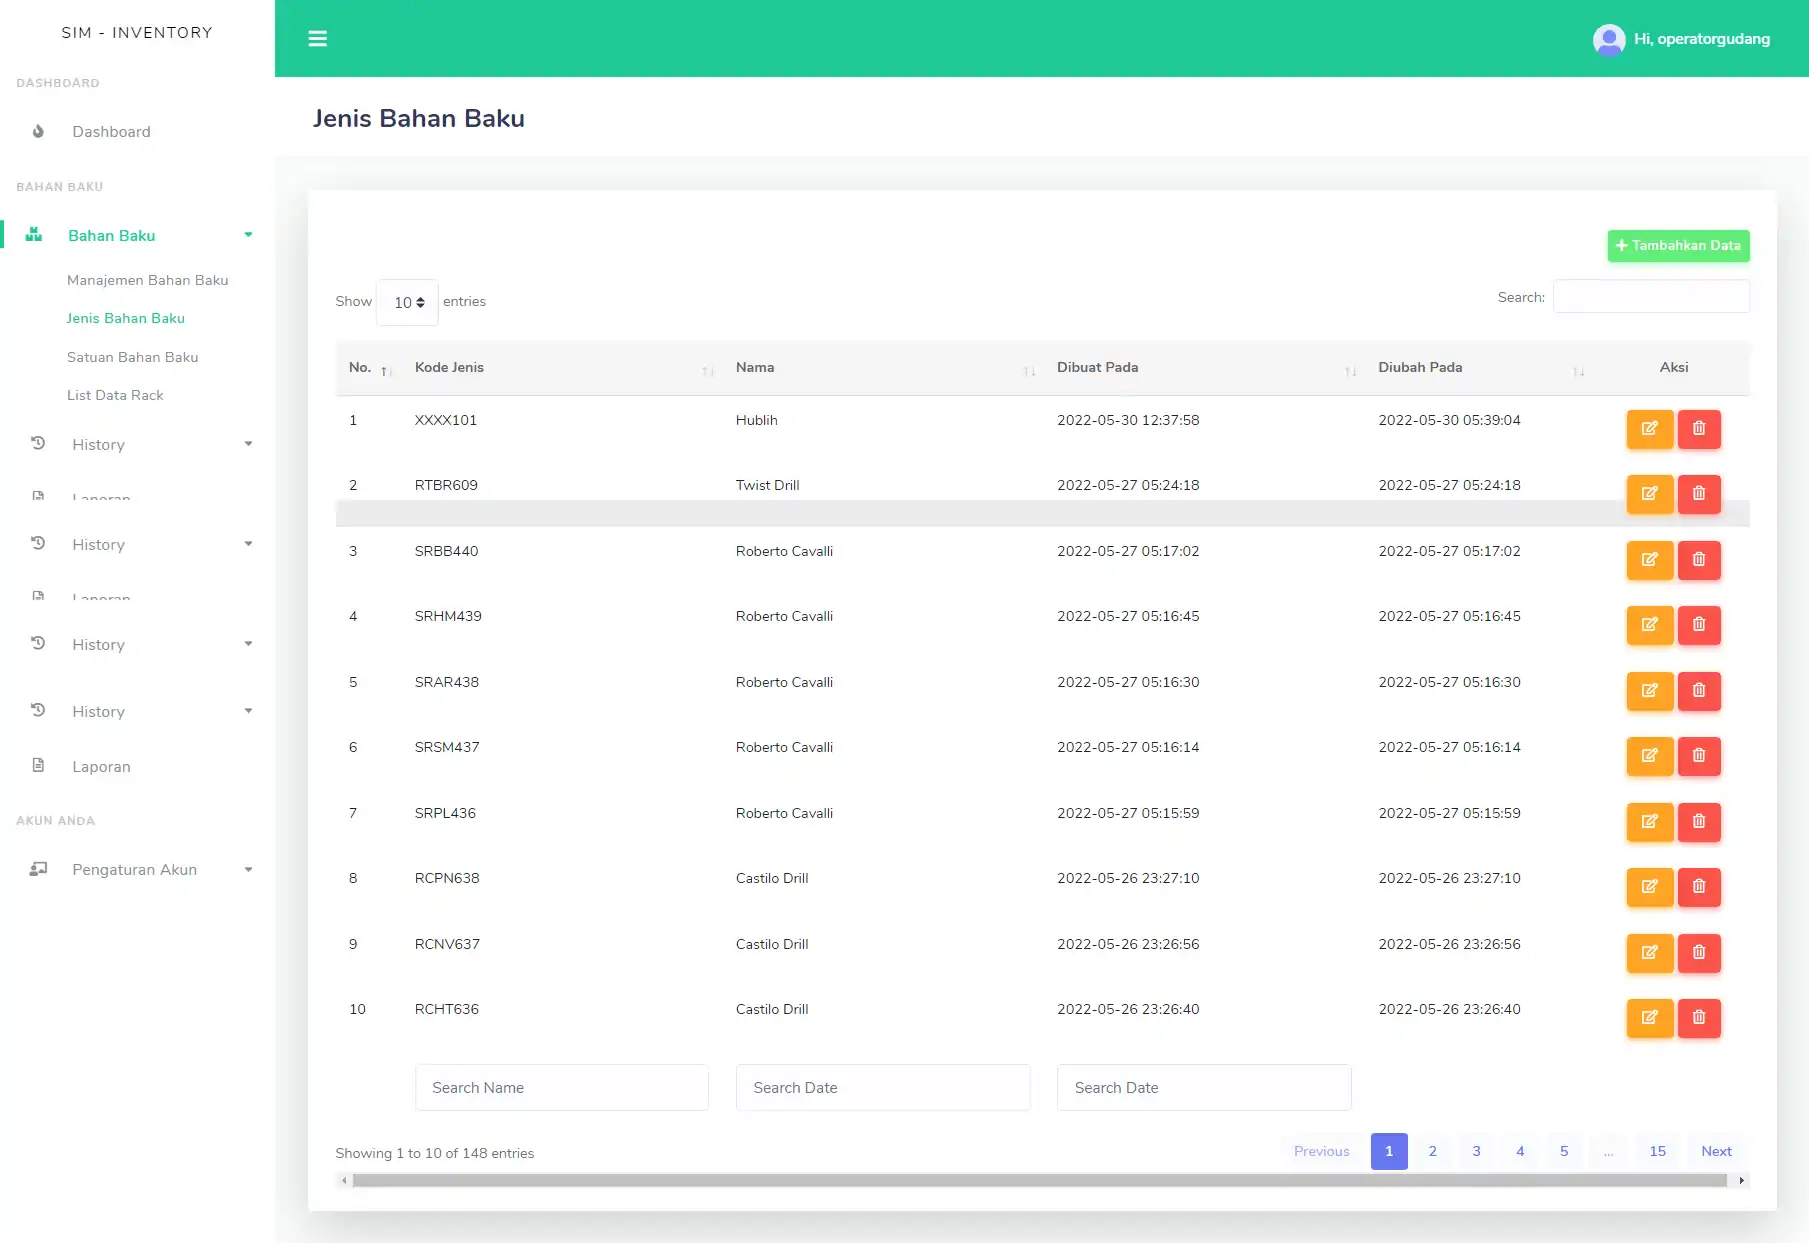
Task: Delete the RTBR609 Twist Drill row
Action: [1699, 494]
